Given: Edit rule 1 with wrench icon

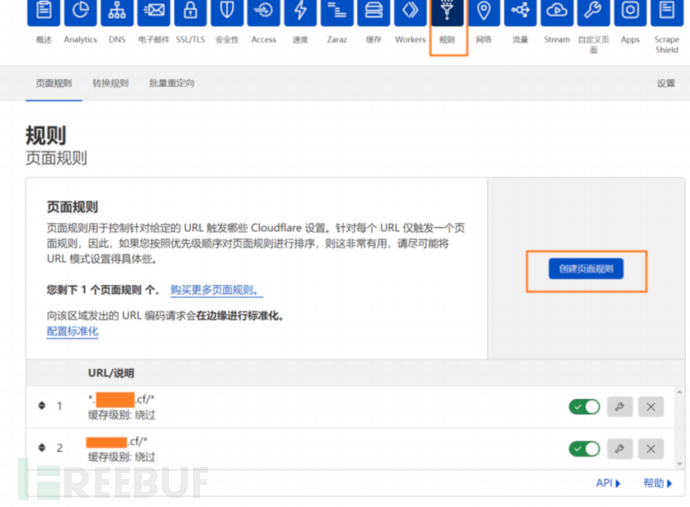Looking at the screenshot, I should [620, 407].
